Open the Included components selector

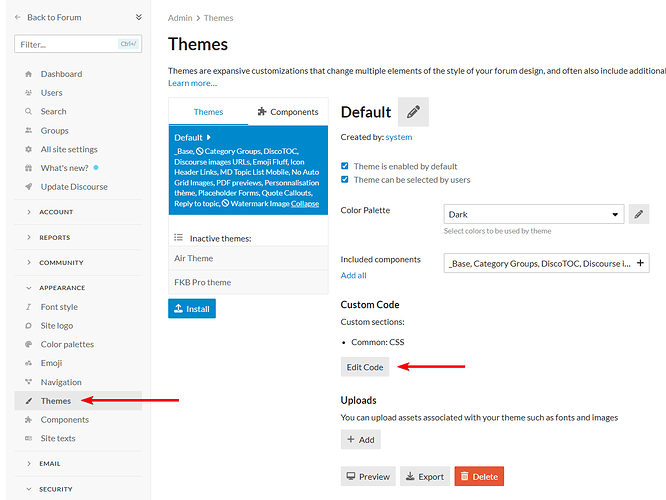tap(546, 263)
